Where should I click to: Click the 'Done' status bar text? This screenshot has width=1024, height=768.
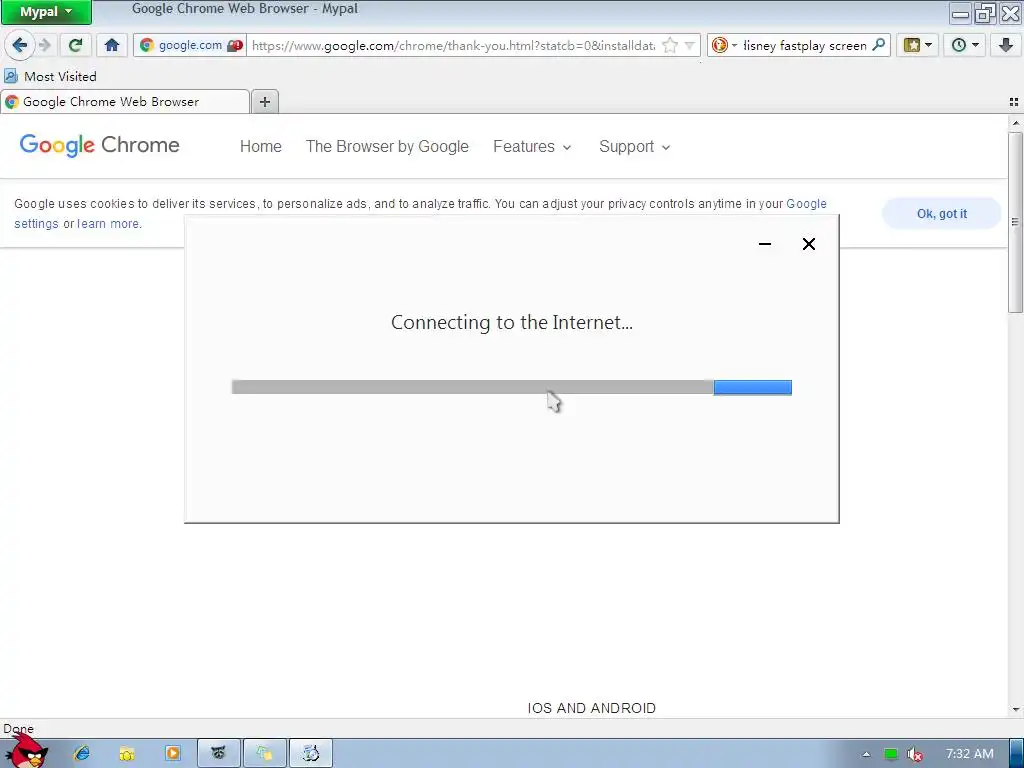(18, 728)
